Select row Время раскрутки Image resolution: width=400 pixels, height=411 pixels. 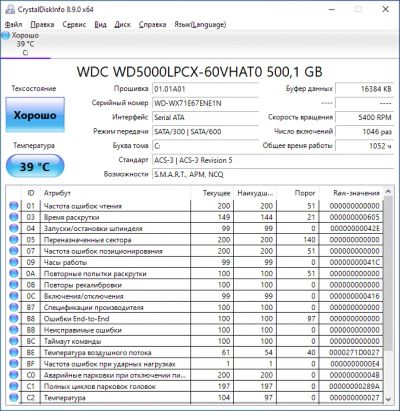tap(195, 217)
